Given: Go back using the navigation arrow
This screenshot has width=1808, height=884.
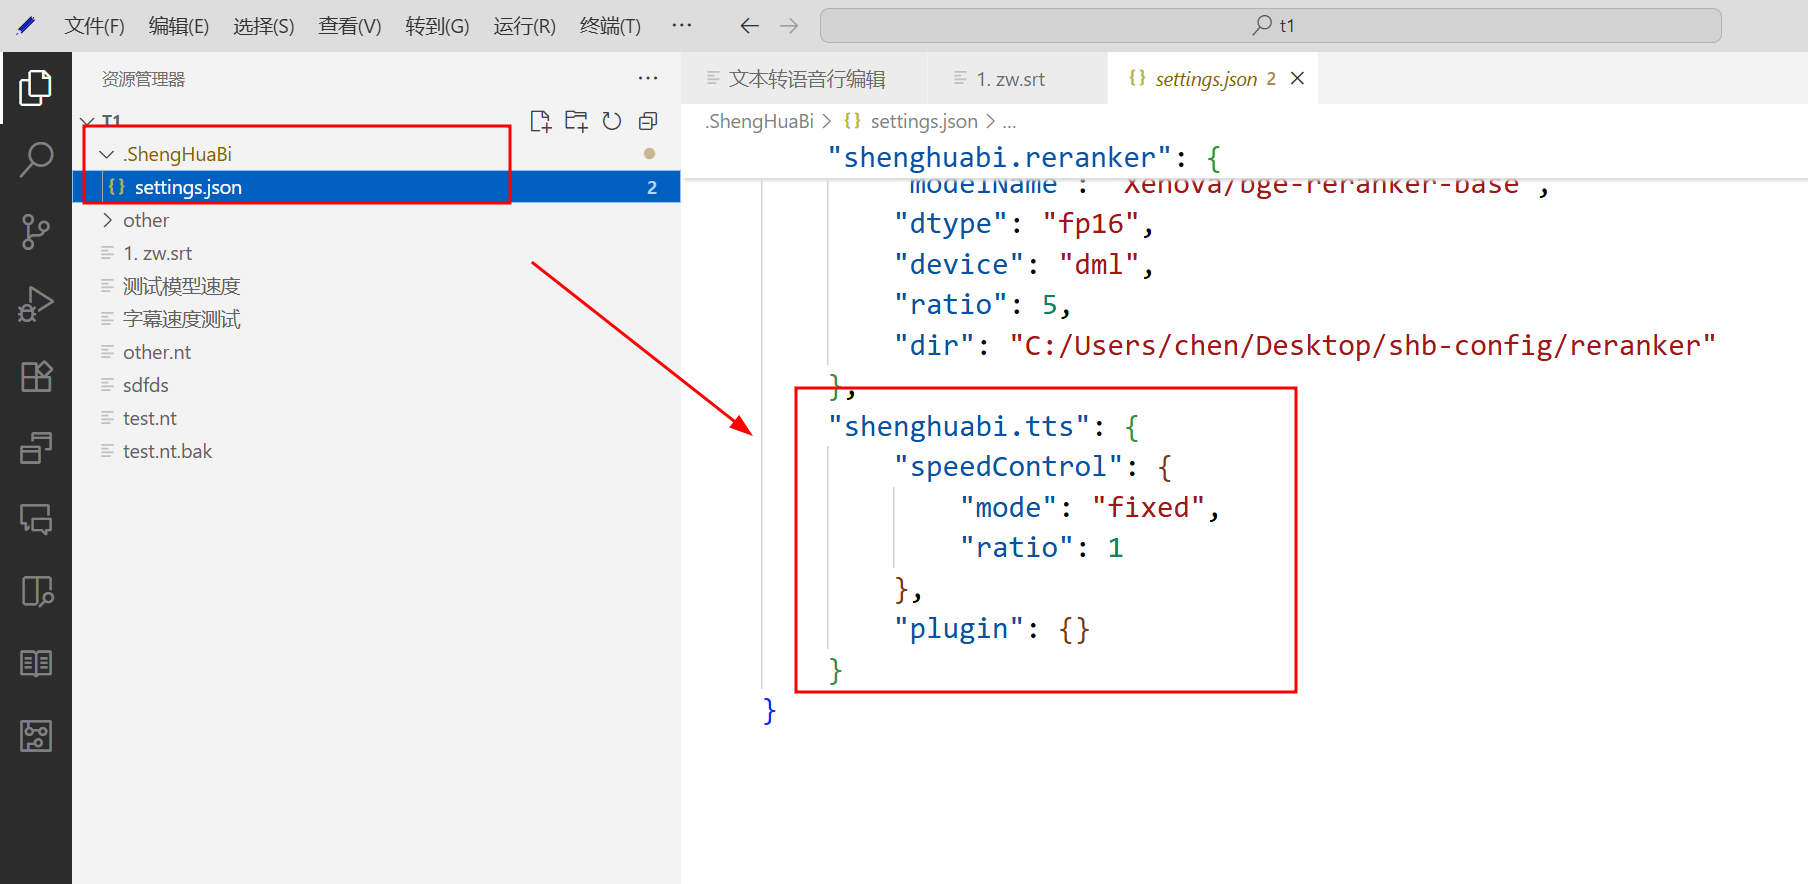Looking at the screenshot, I should click(x=749, y=26).
